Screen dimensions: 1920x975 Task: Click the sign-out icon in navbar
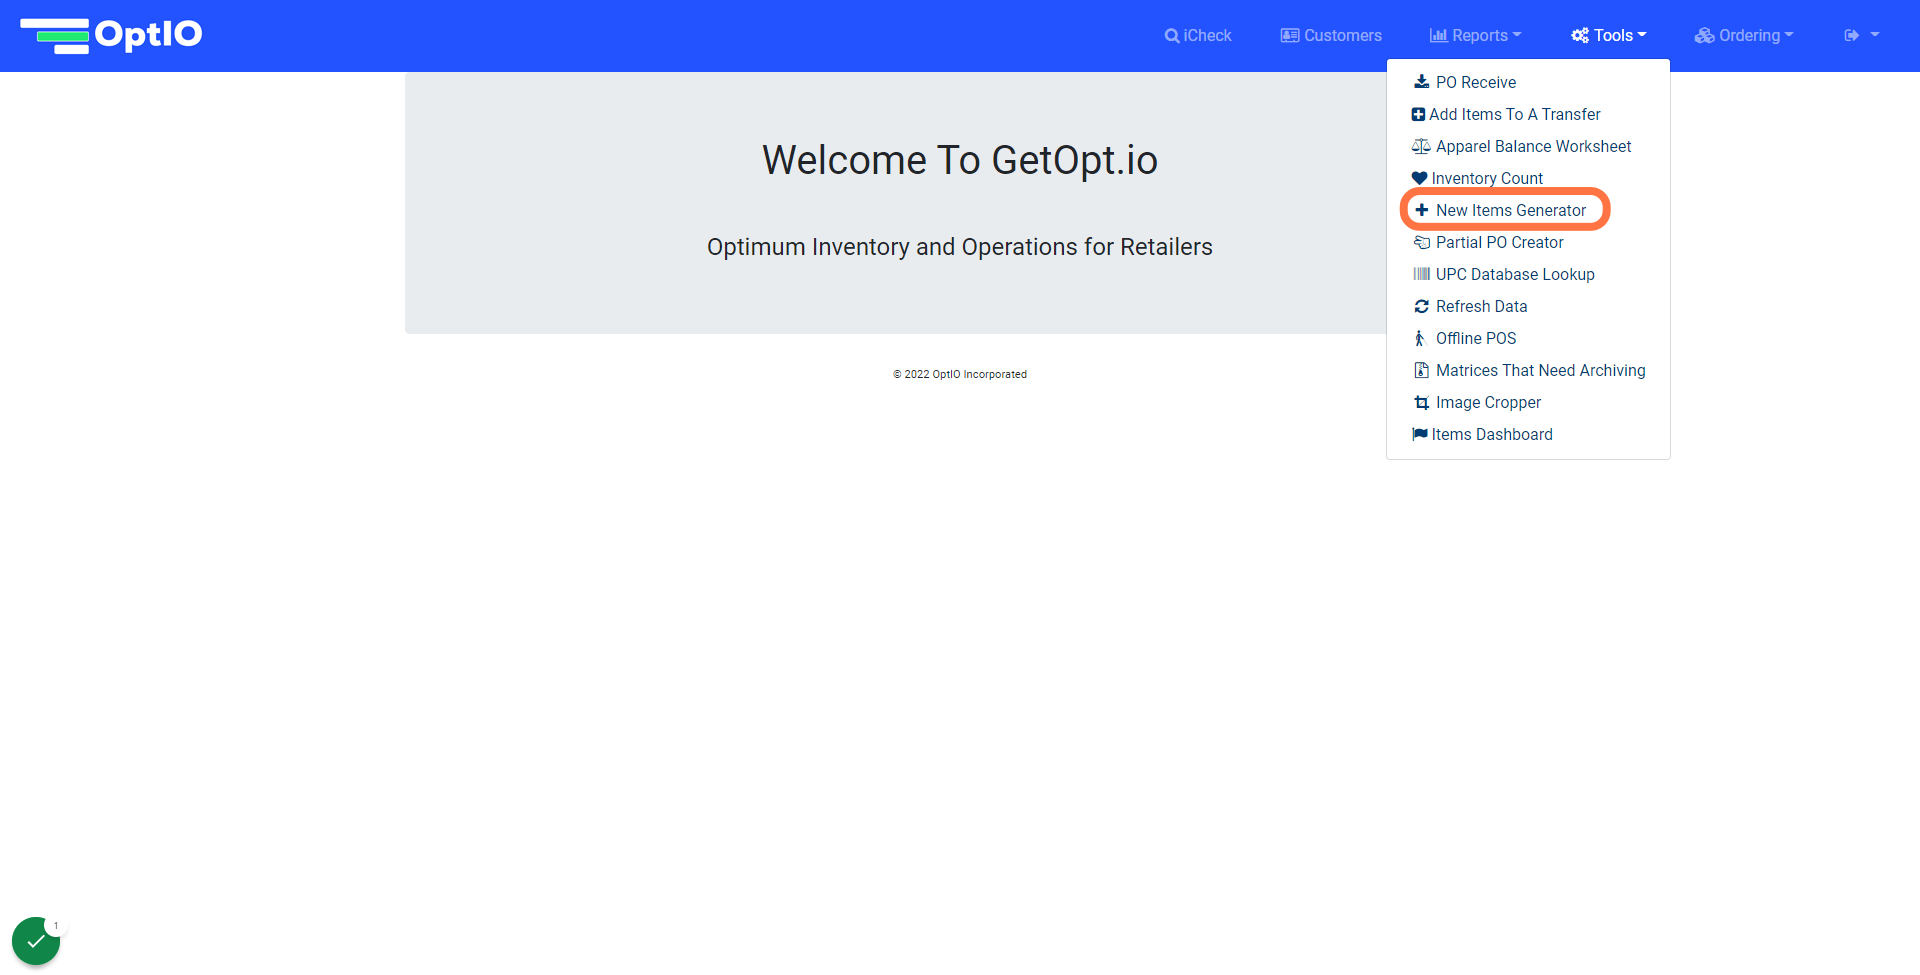(x=1852, y=36)
